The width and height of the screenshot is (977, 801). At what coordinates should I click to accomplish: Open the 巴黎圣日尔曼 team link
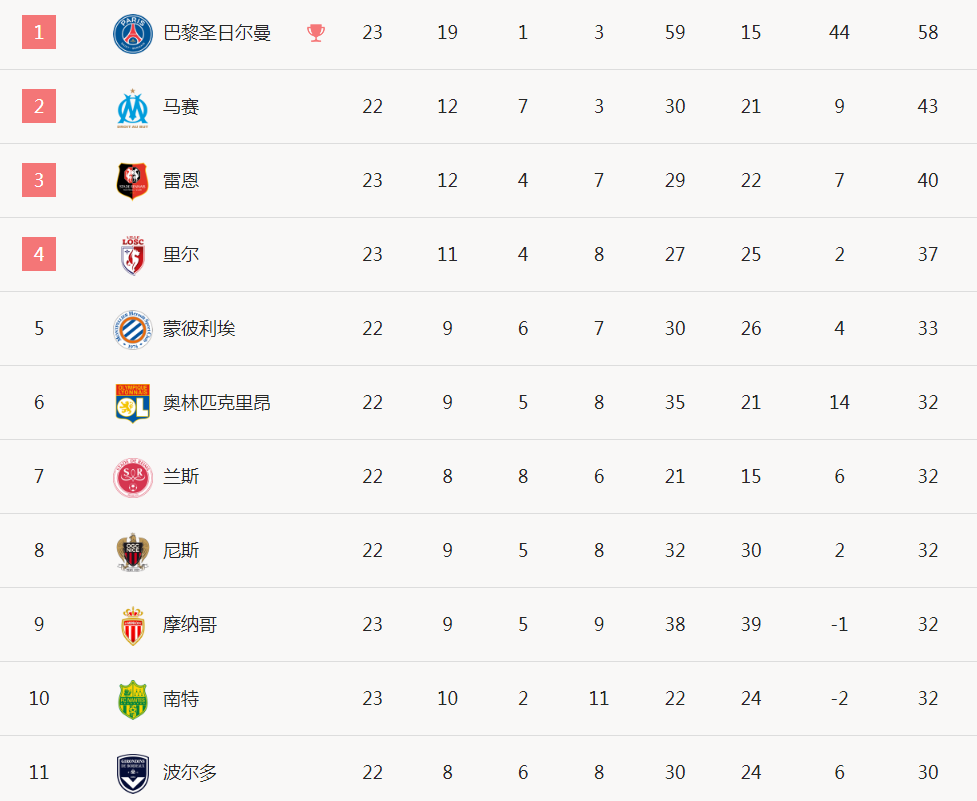pyautogui.click(x=217, y=33)
